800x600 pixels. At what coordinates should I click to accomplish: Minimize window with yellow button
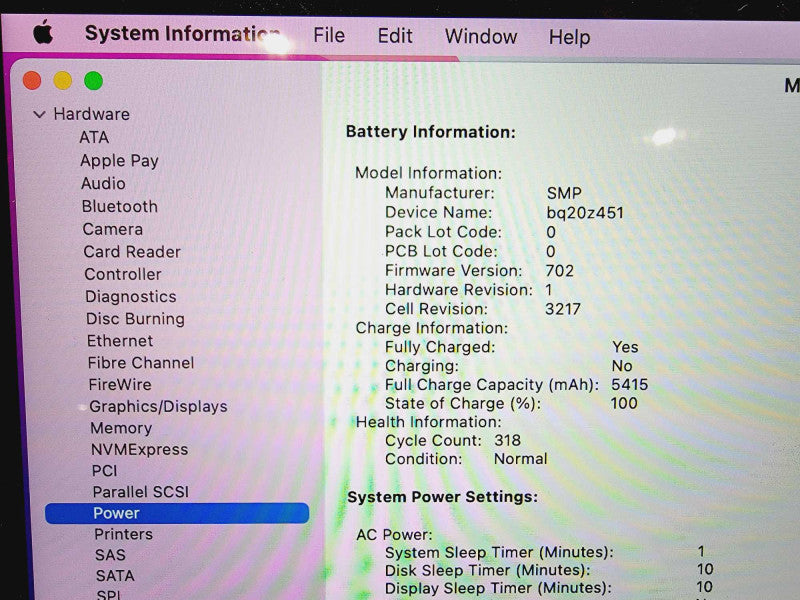(x=63, y=81)
